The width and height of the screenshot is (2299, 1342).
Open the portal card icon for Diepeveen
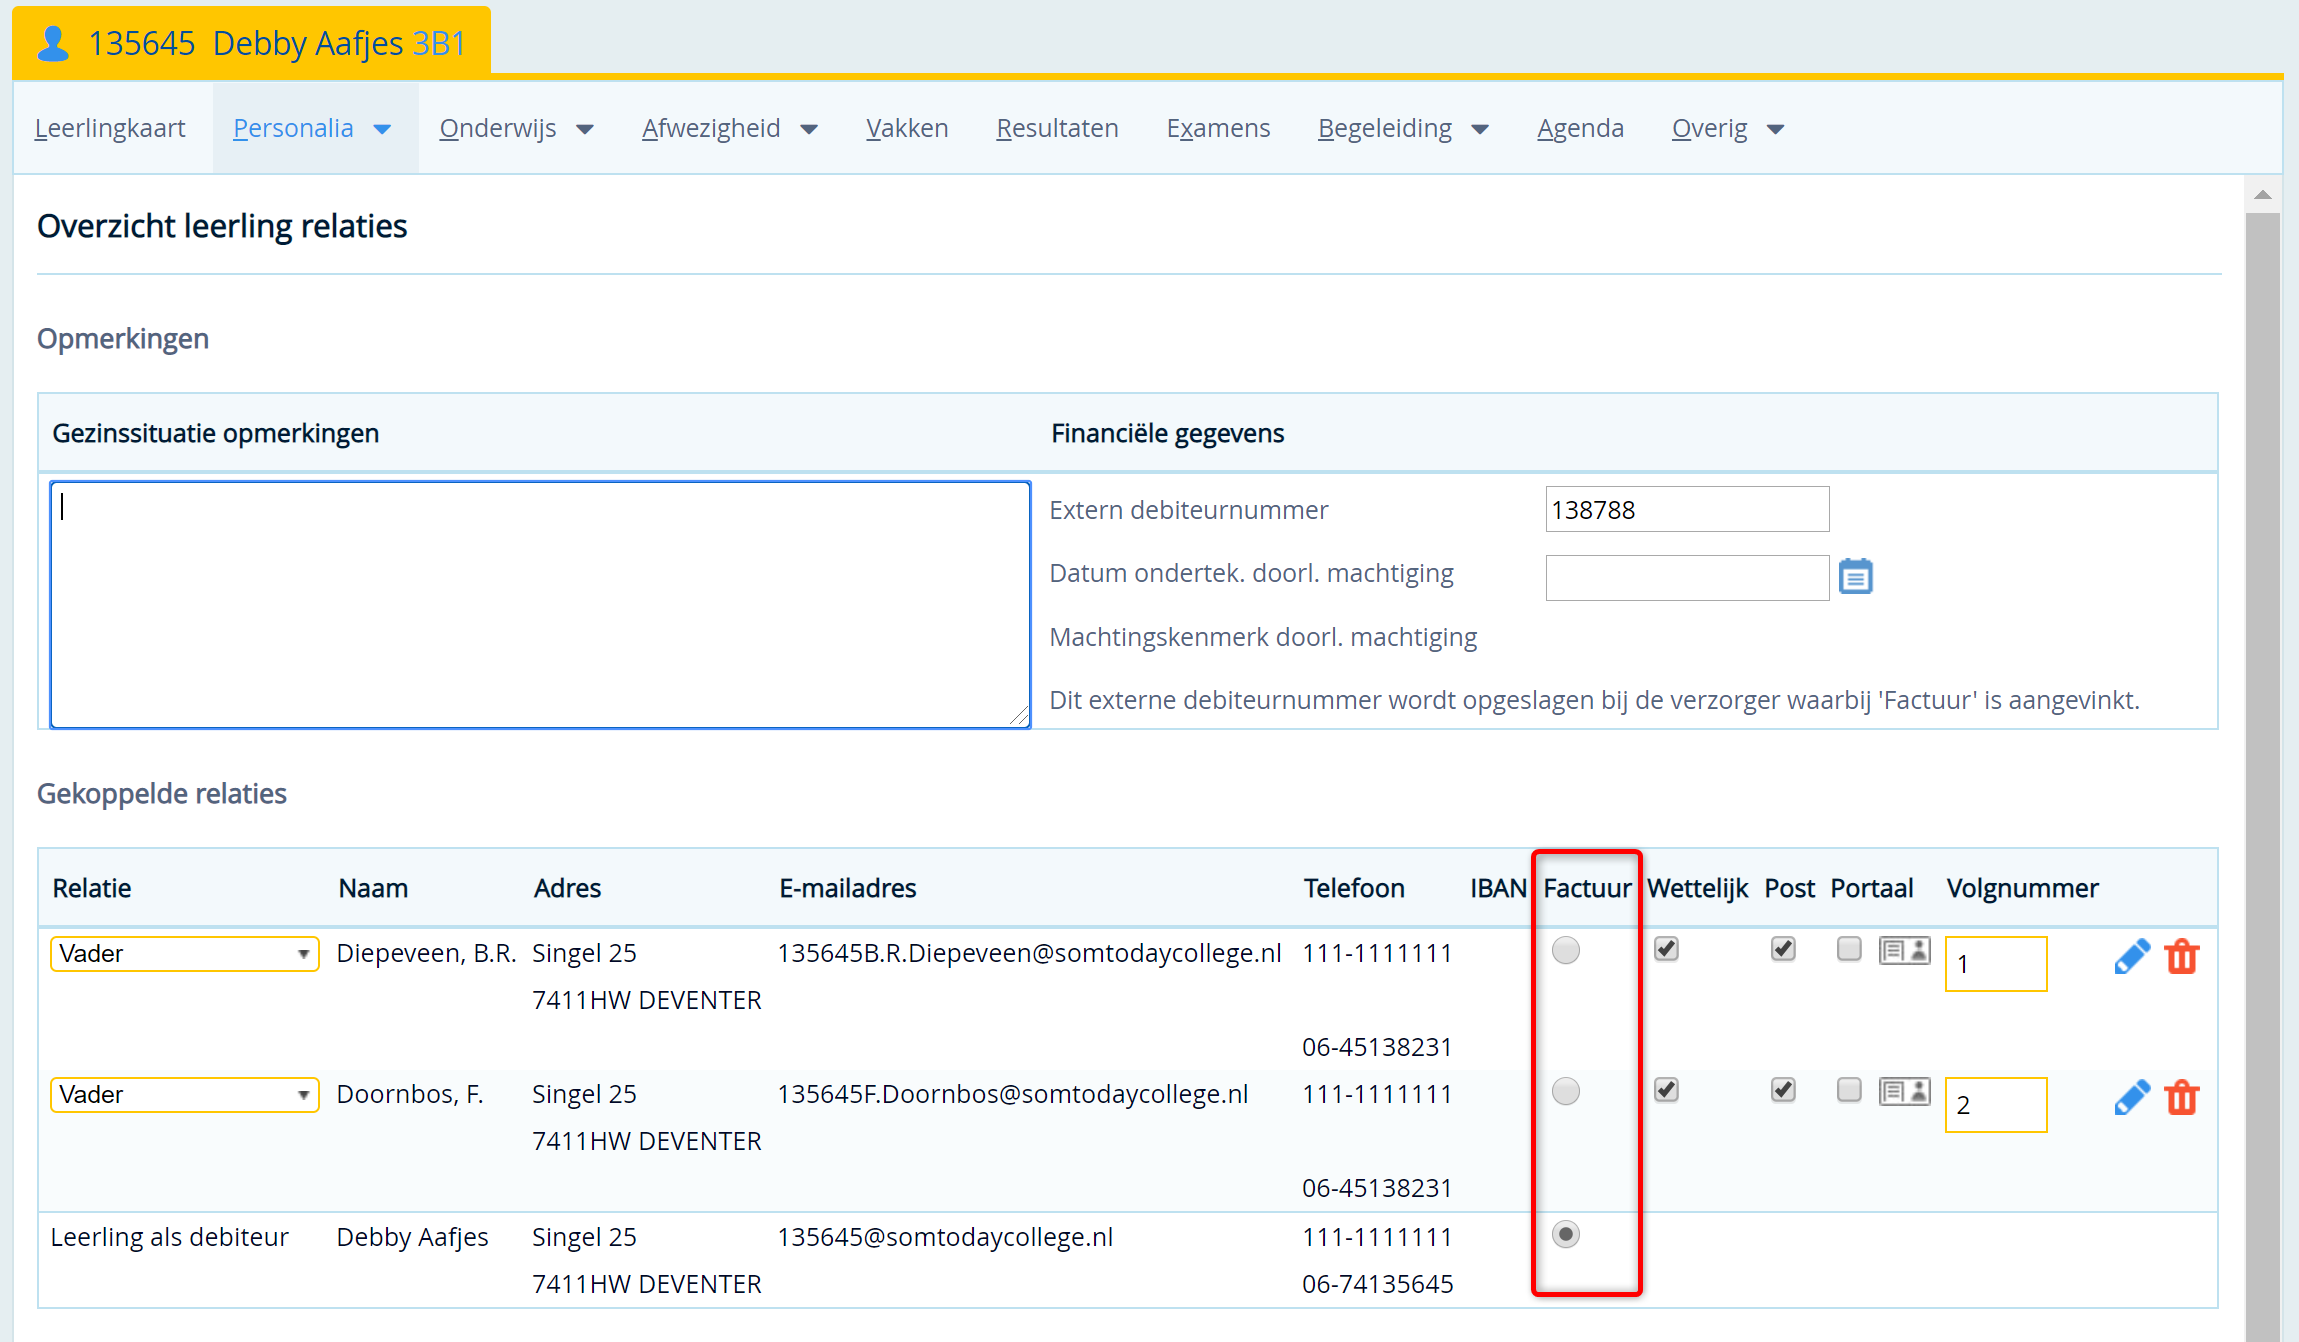1904,950
